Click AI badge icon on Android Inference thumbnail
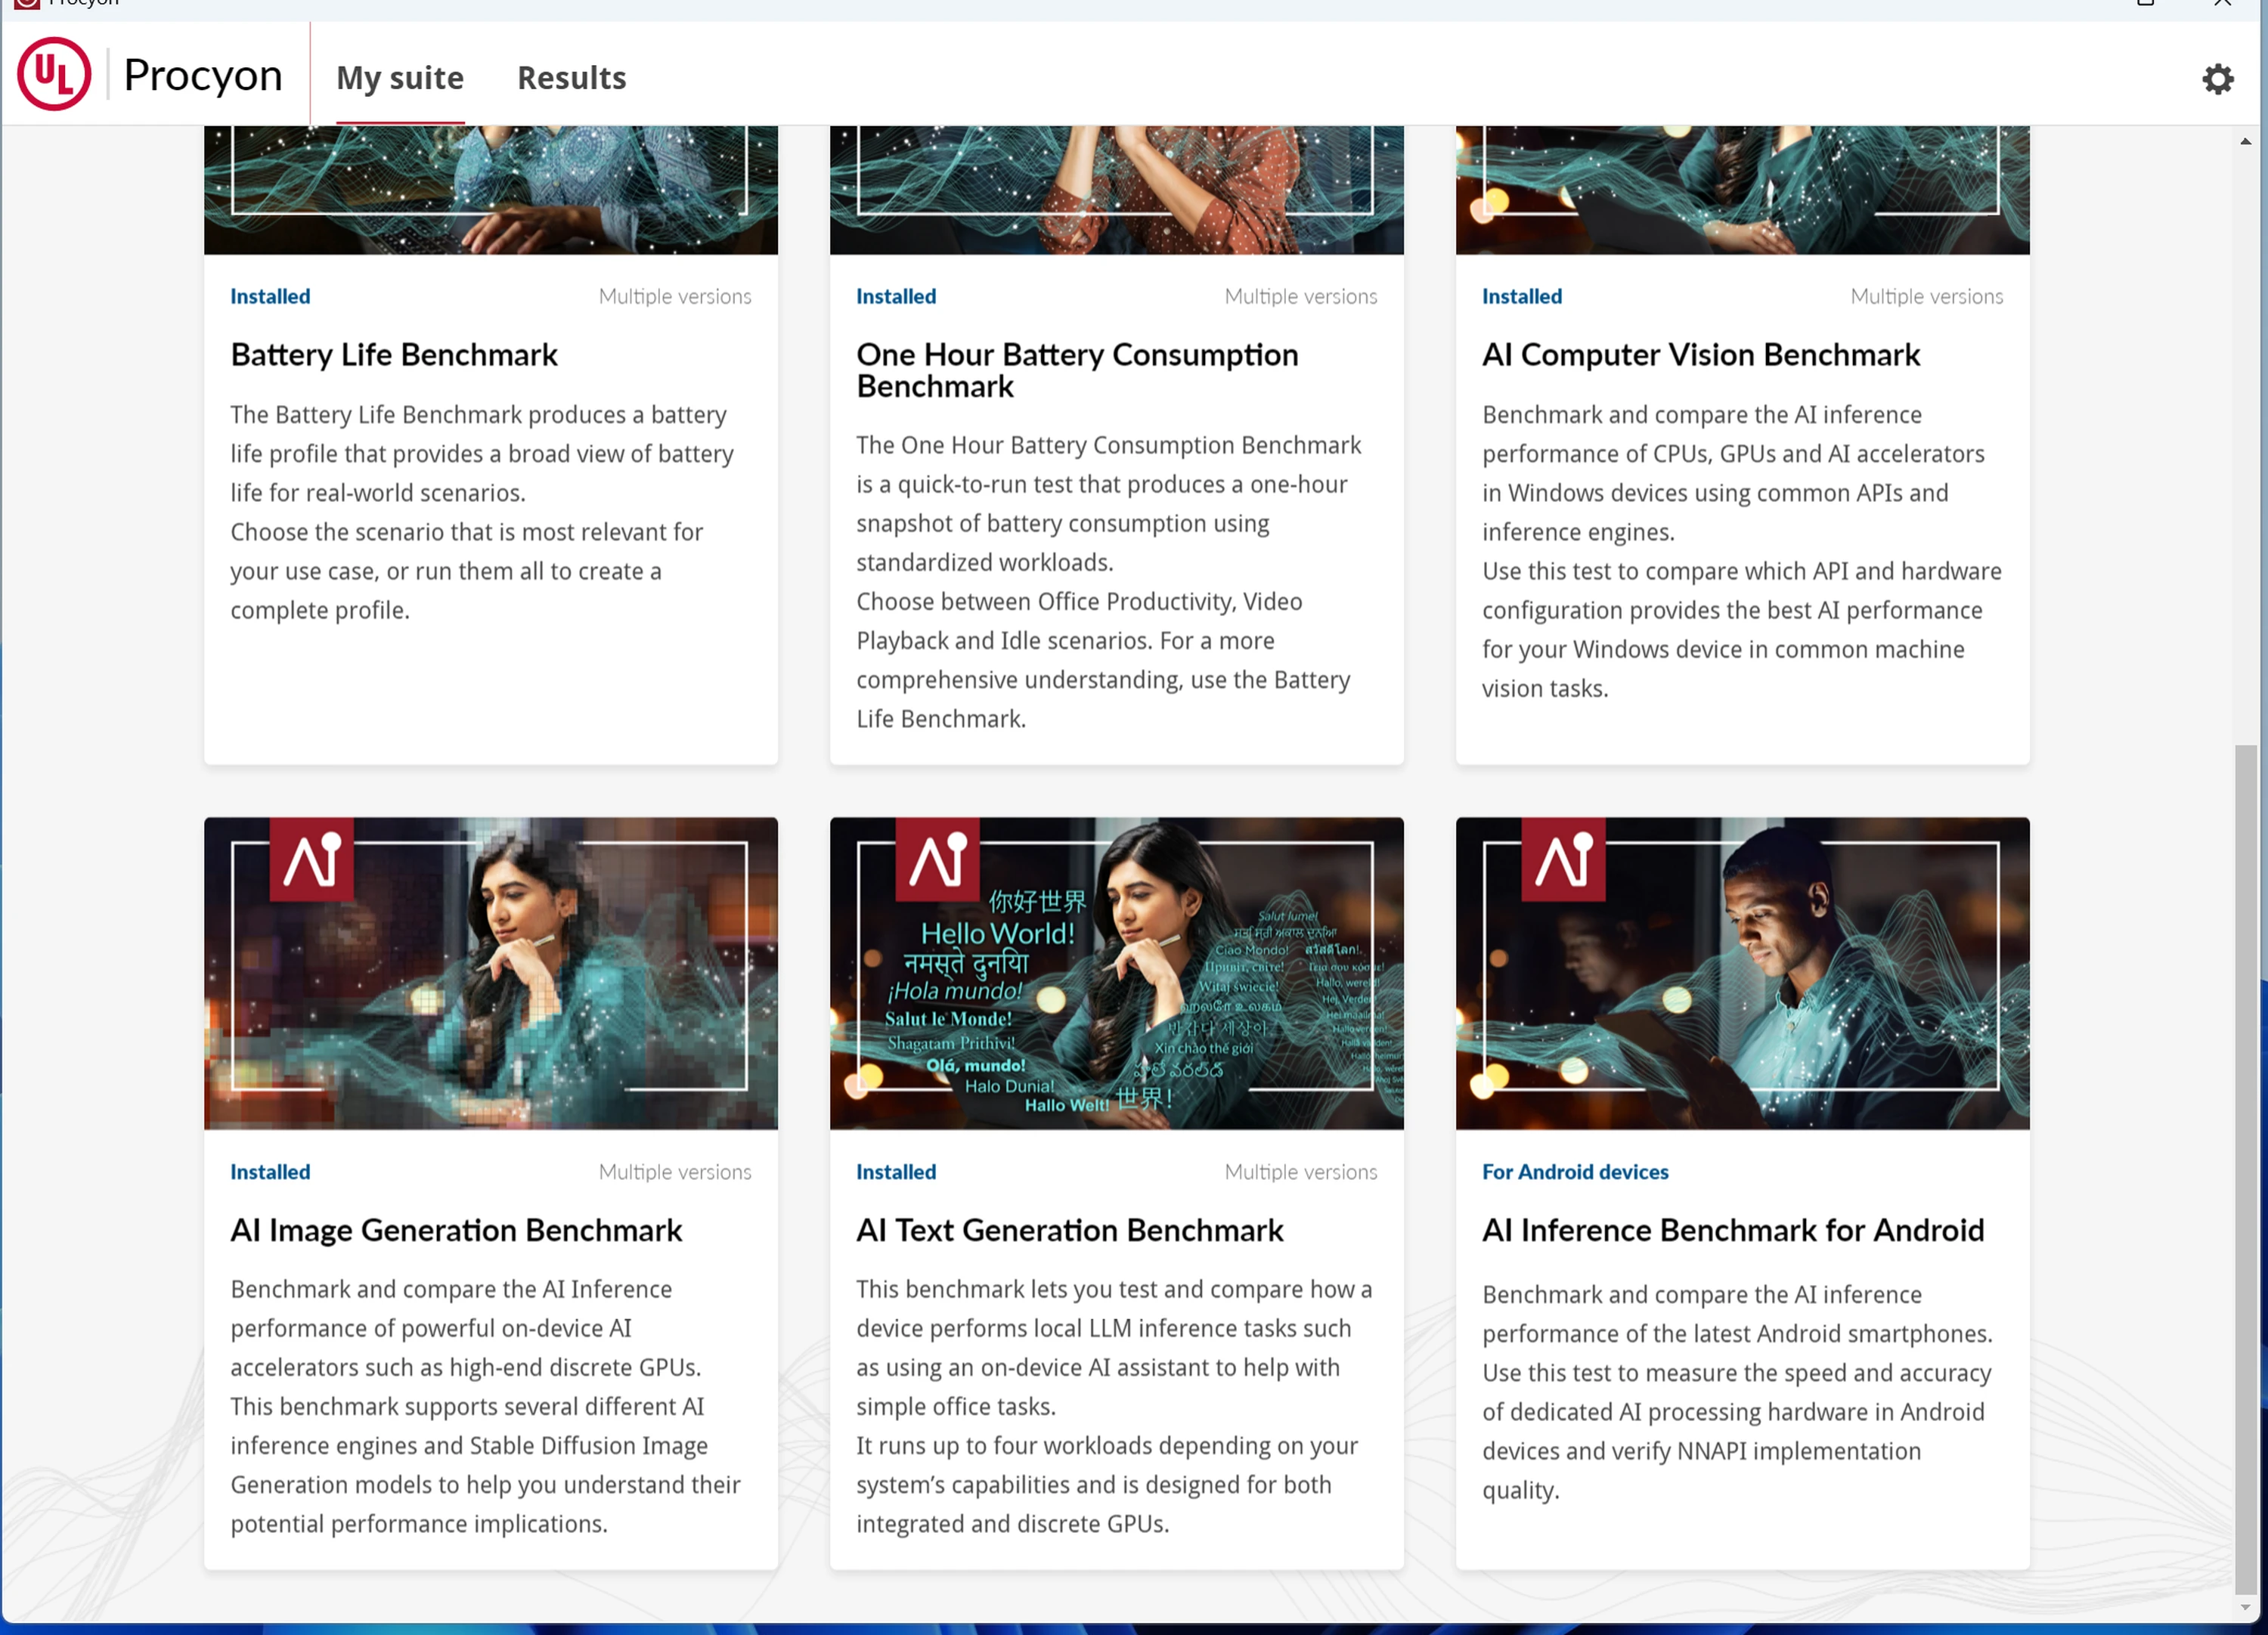This screenshot has width=2268, height=1635. [x=1563, y=858]
